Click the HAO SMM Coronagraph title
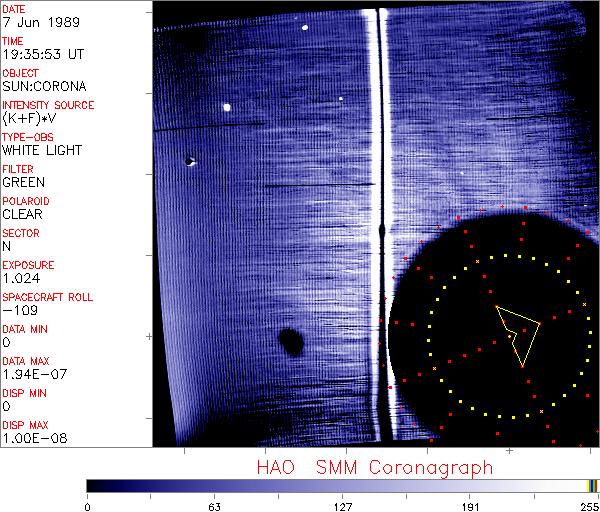This screenshot has width=600, height=512. (x=375, y=467)
